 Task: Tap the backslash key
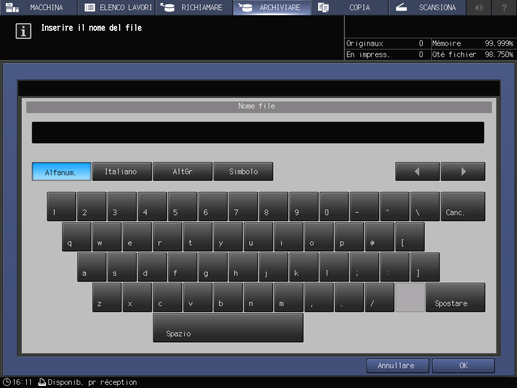[425, 206]
